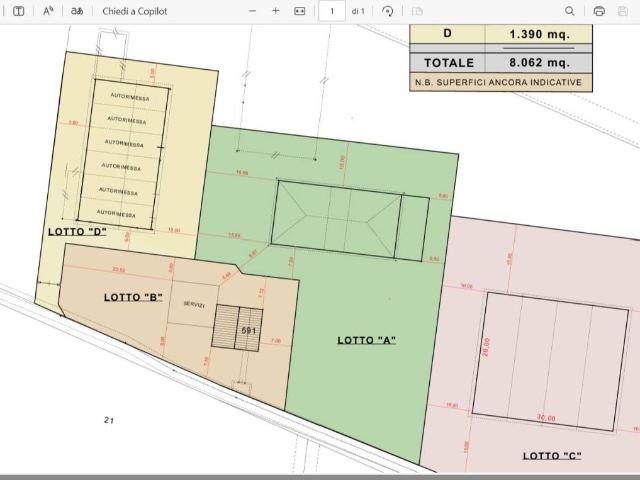Click the LOTTO "D" label on plan

click(x=77, y=231)
